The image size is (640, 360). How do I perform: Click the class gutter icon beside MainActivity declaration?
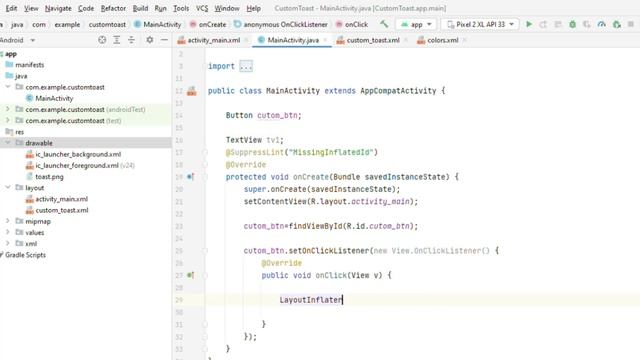(x=191, y=91)
